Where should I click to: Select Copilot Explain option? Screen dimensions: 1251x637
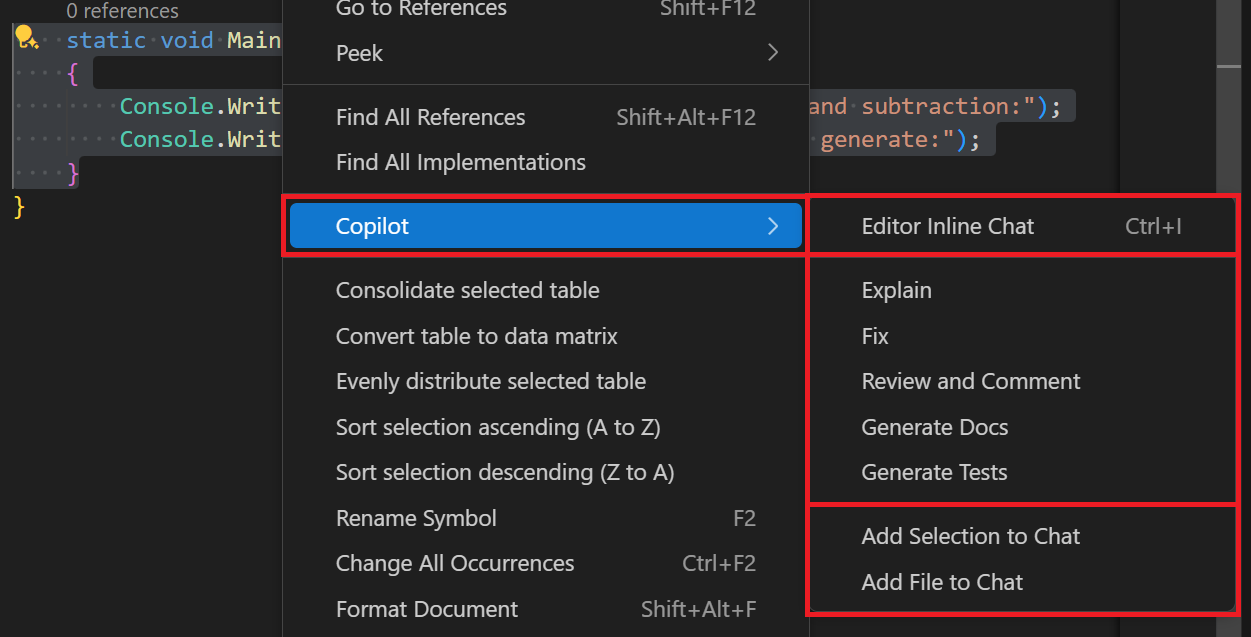pos(1022,290)
